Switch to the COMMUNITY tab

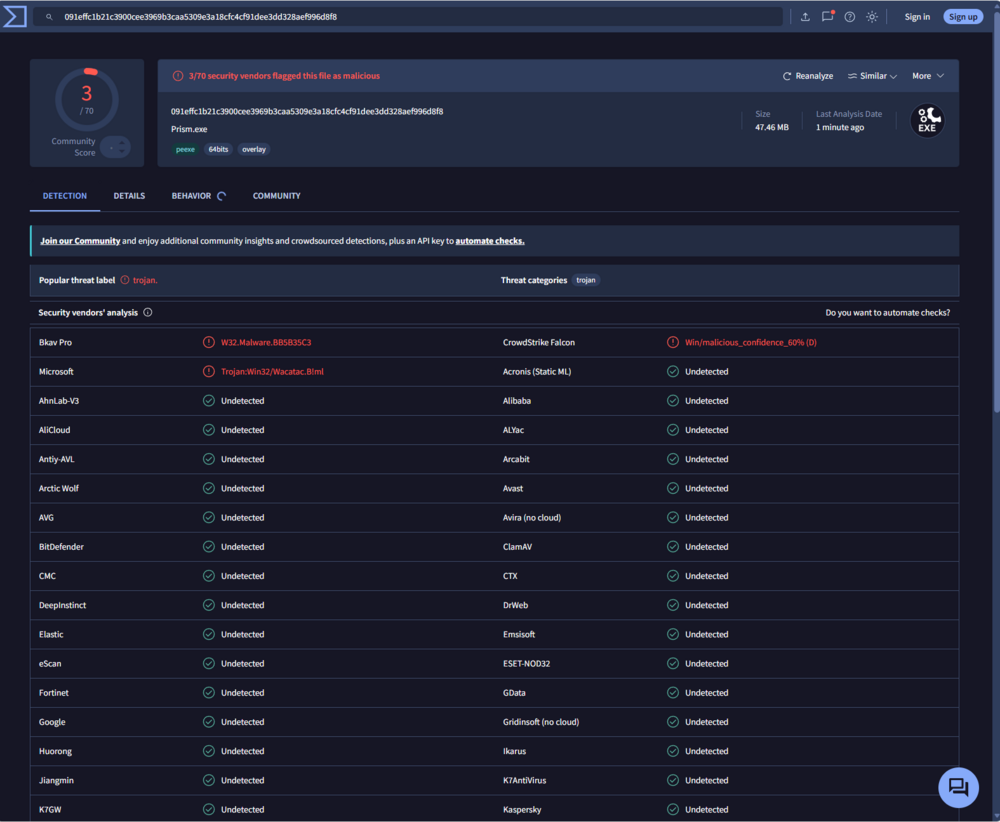[x=276, y=196]
